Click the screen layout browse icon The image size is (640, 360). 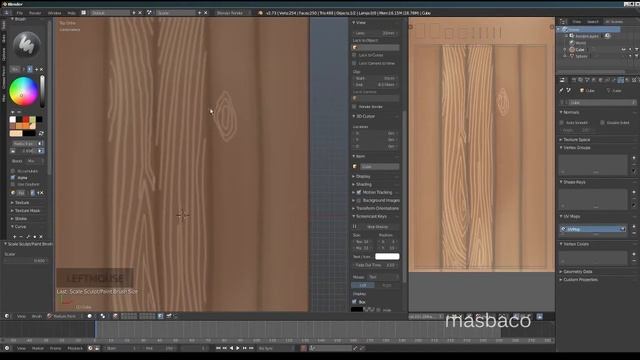[x=84, y=13]
